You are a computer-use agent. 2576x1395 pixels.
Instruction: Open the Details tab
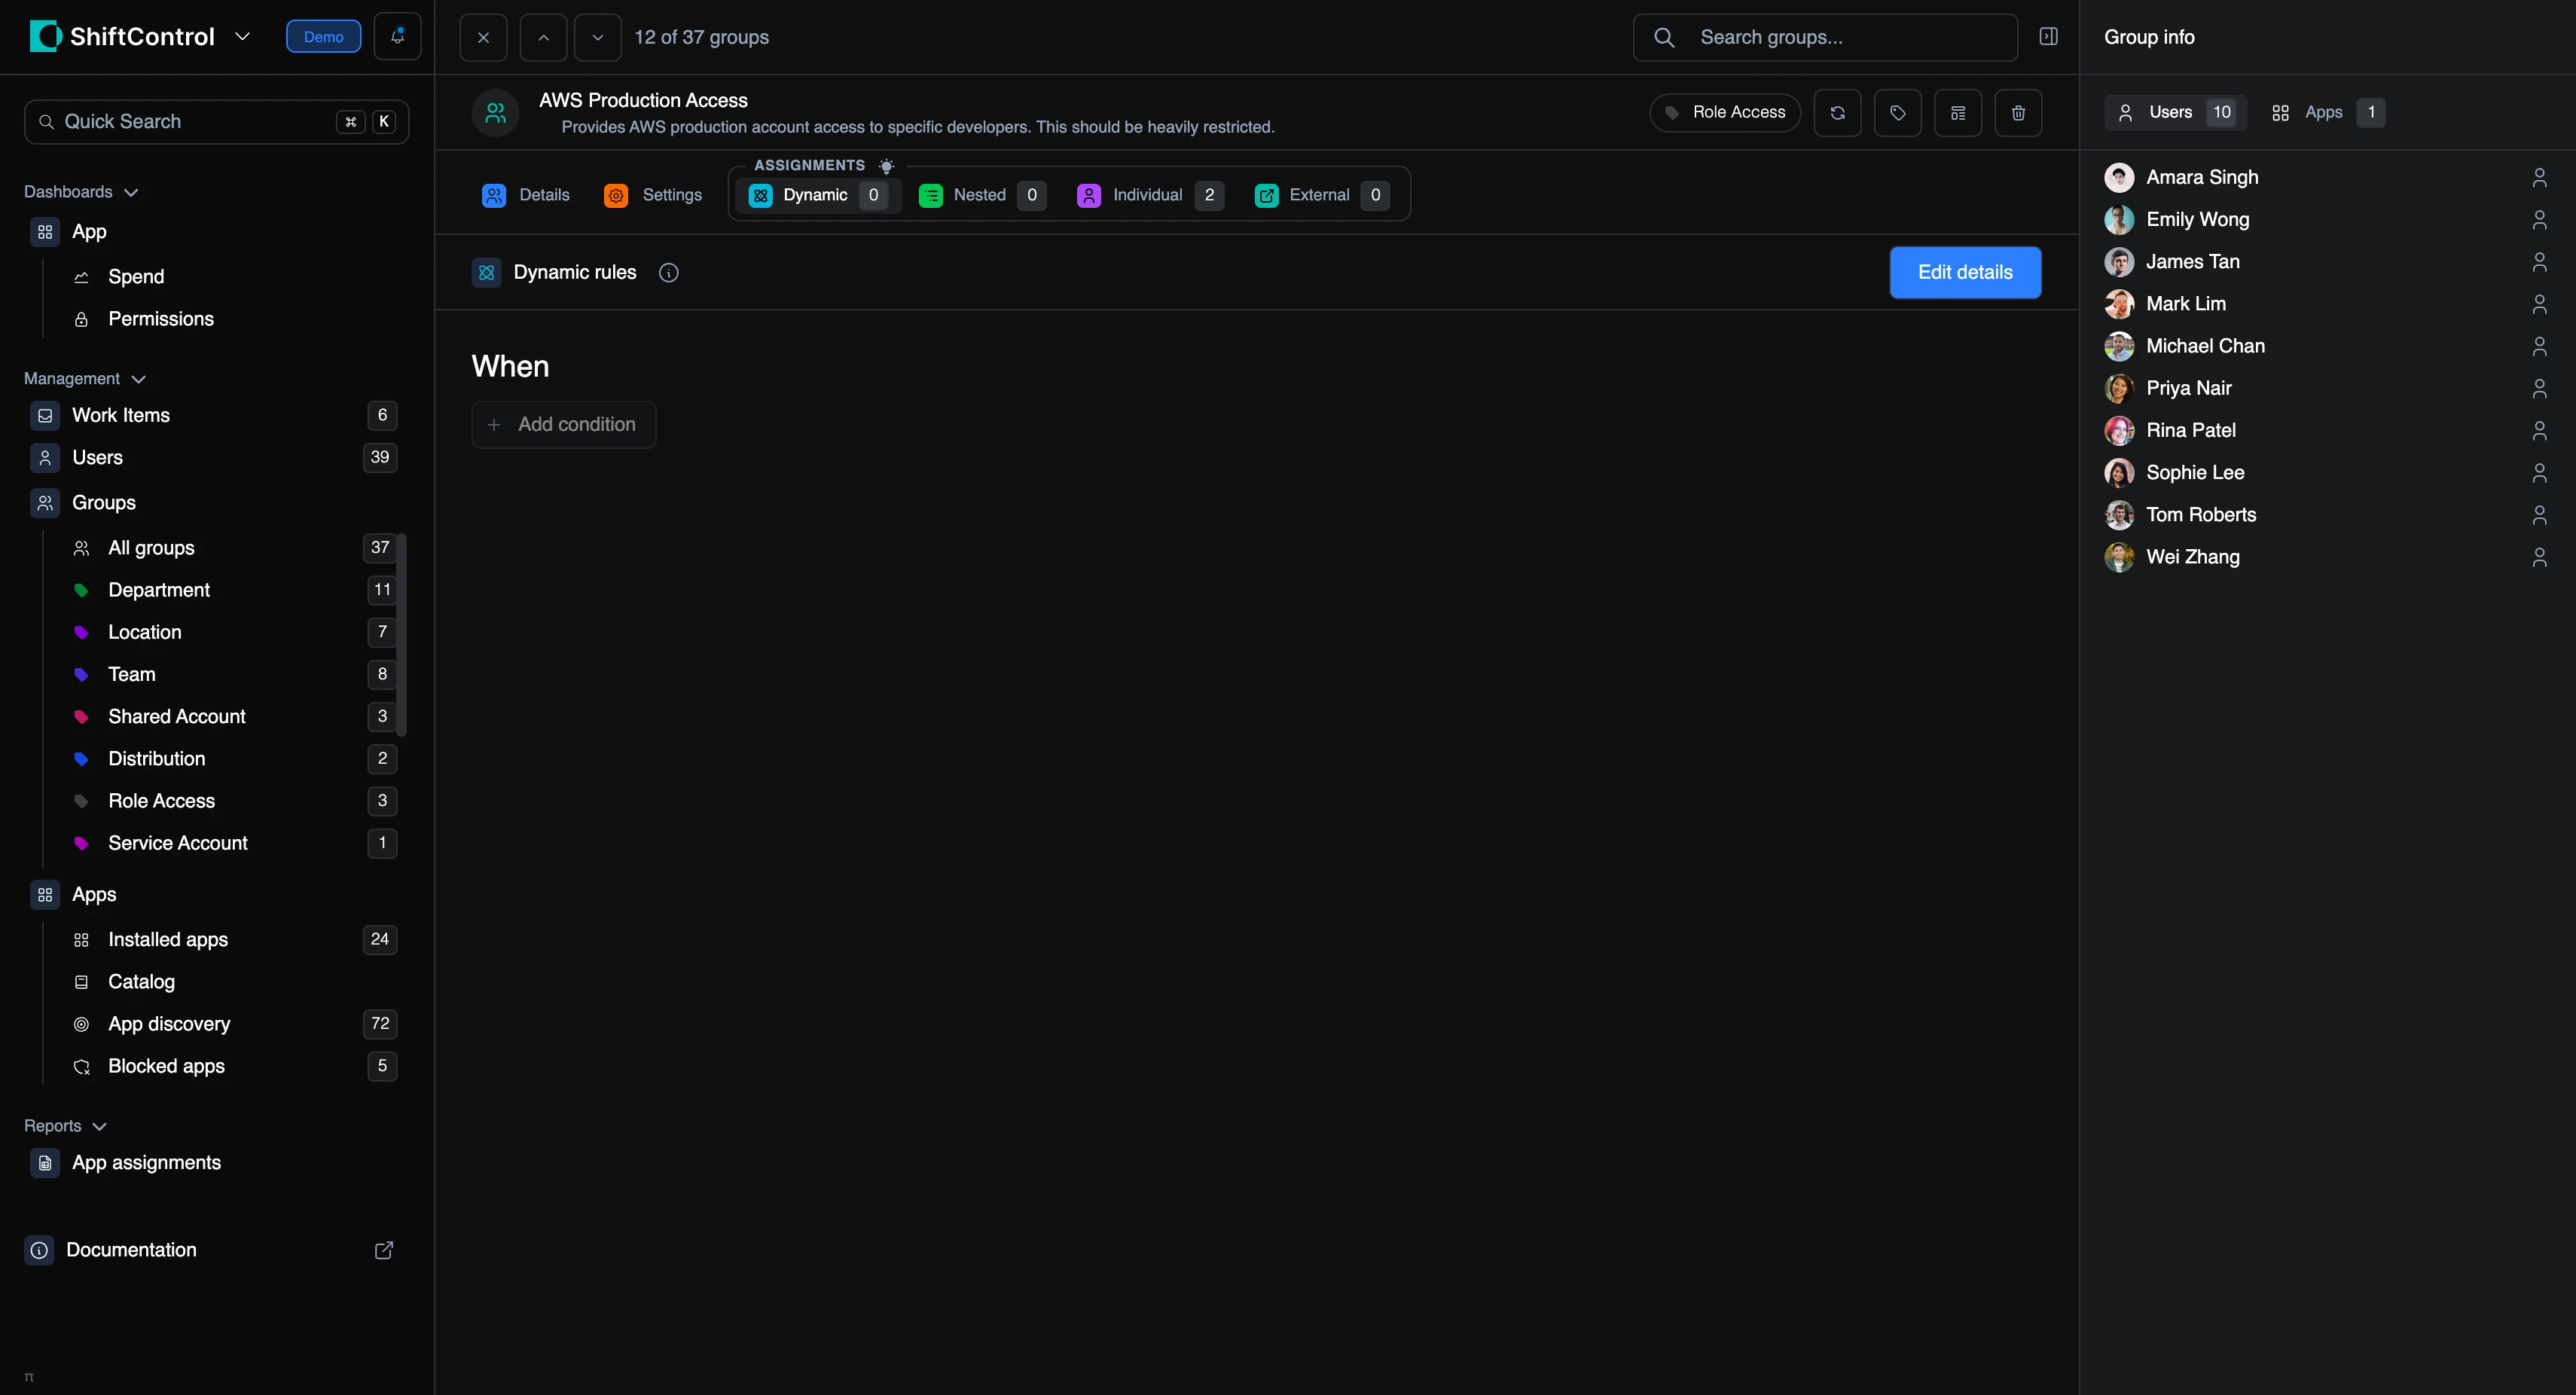tap(526, 195)
